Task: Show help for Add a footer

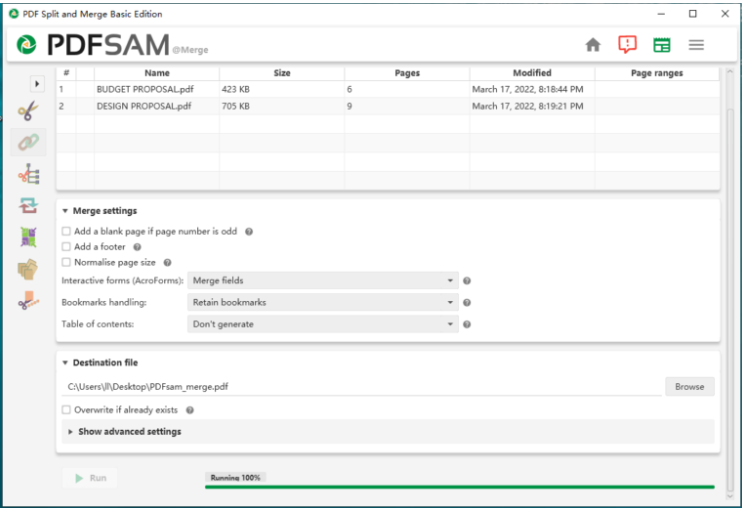Action: 137,247
